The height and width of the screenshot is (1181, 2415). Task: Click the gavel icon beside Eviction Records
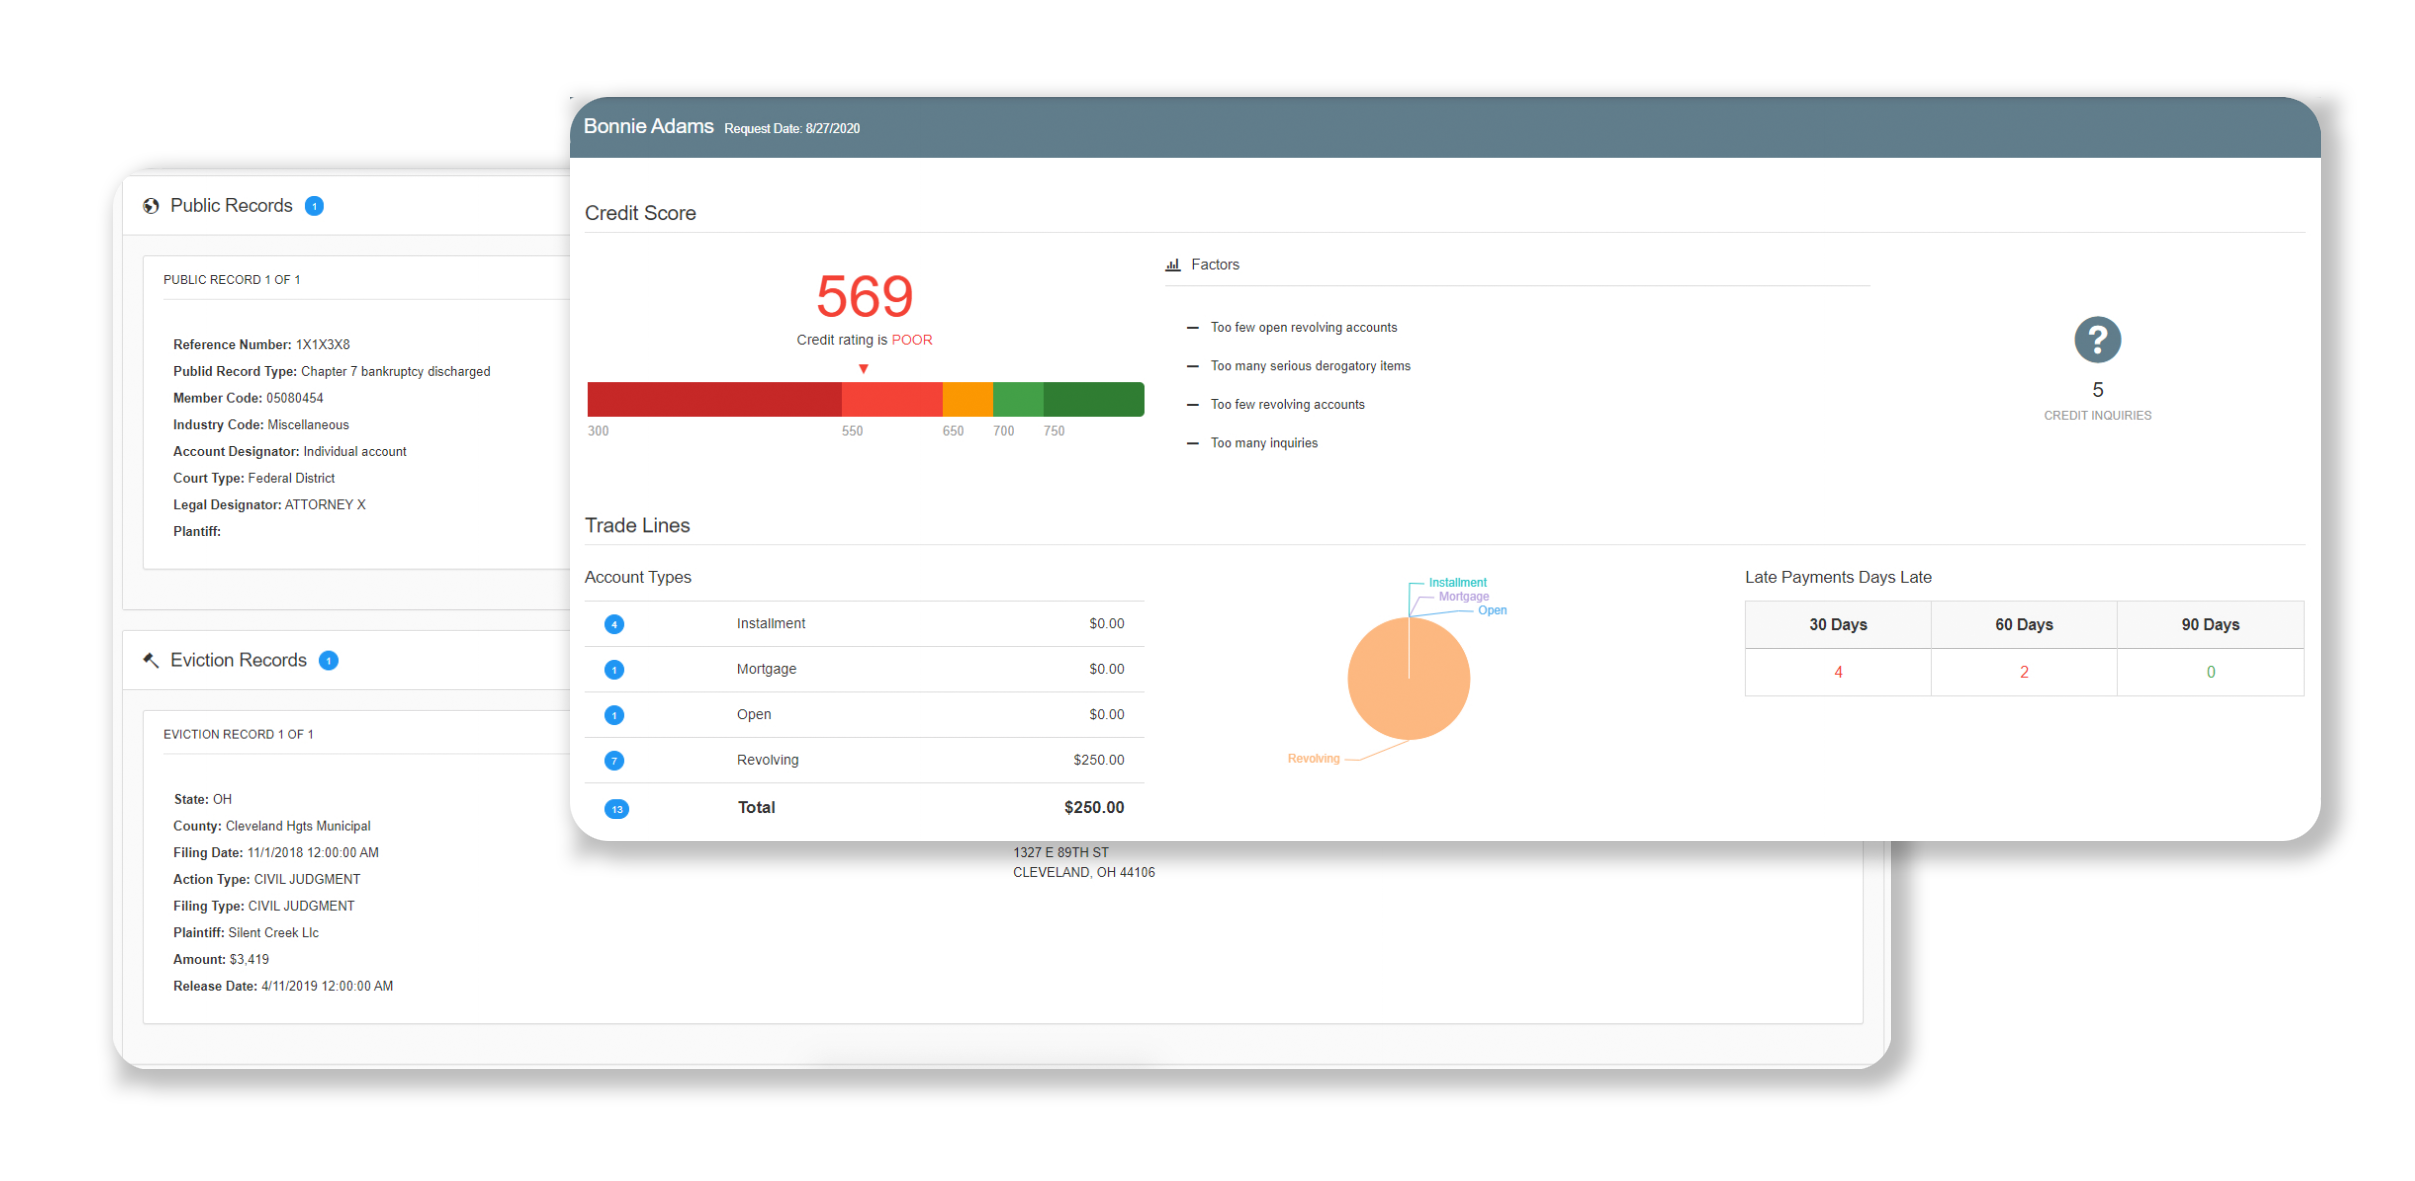pyautogui.click(x=151, y=660)
